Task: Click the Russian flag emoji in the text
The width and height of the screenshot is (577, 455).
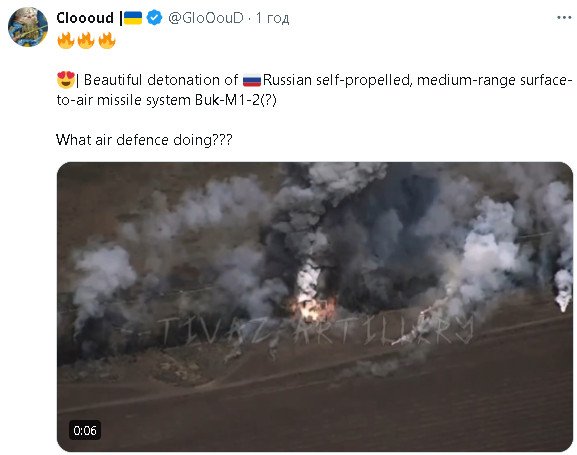Action: click(x=252, y=80)
